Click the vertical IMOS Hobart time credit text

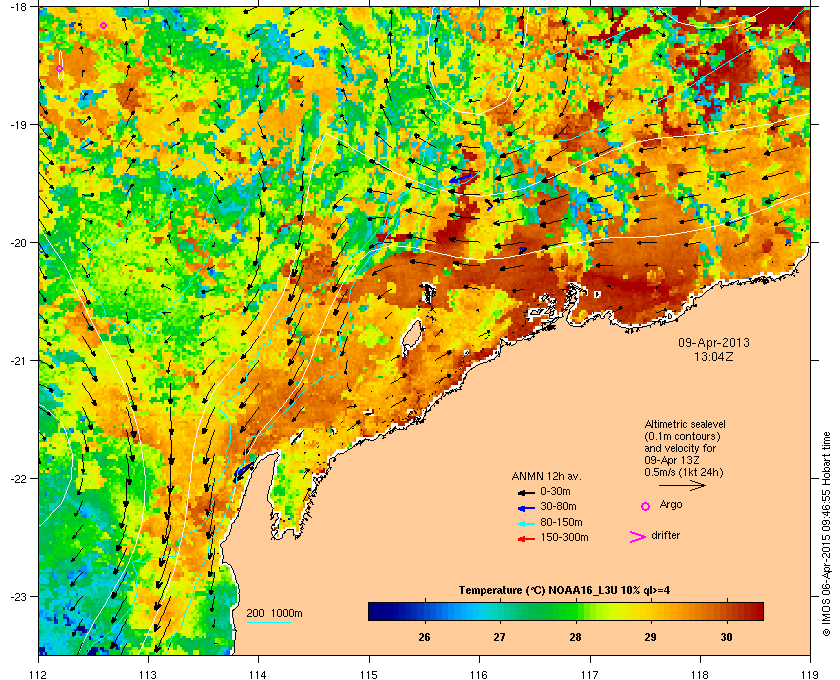(x=826, y=535)
